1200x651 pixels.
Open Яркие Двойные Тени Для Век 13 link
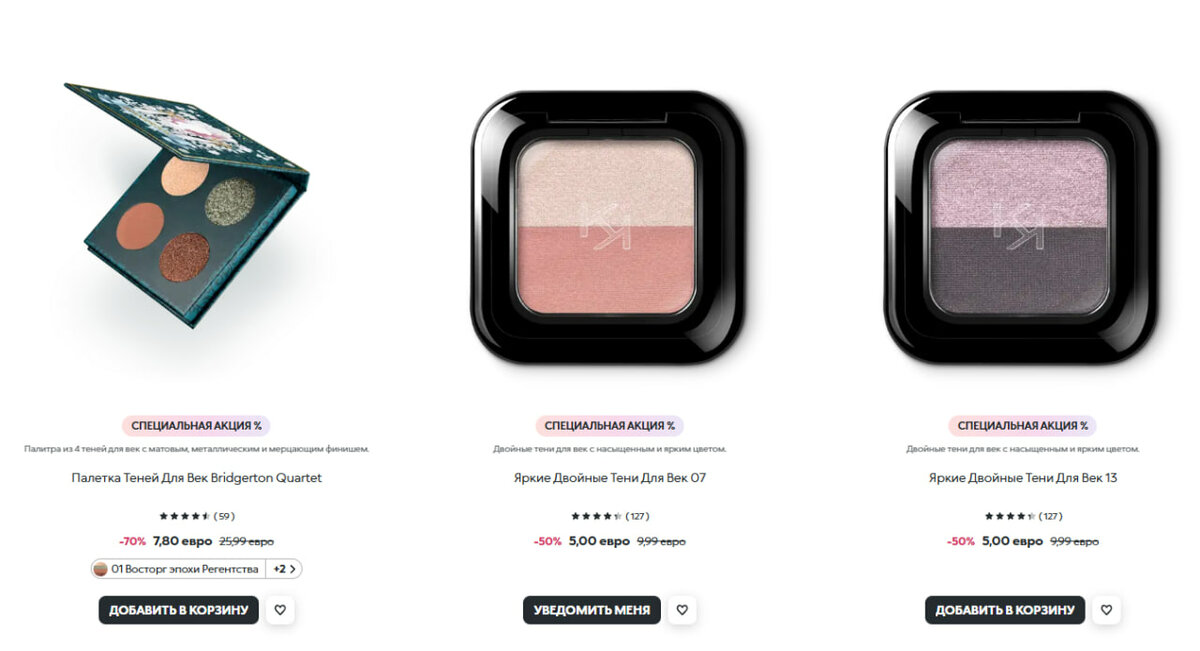click(x=1023, y=478)
